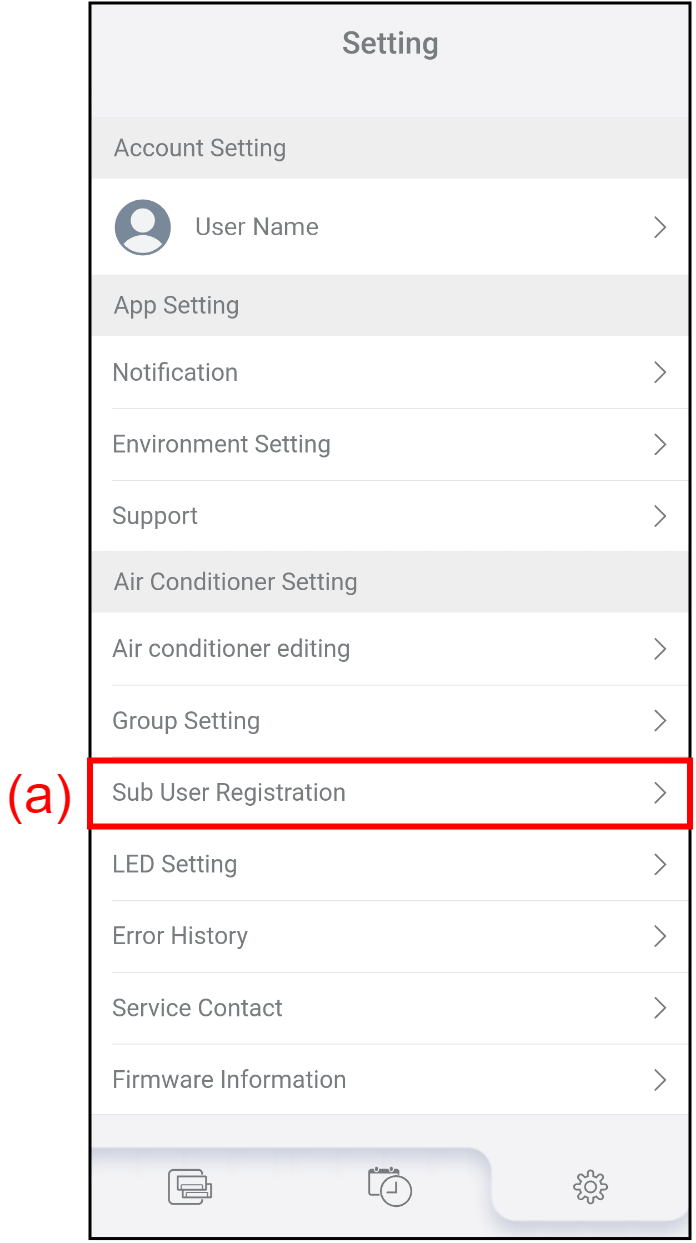Switch to the settings tab at bottom right
The image size is (696, 1243).
point(590,1186)
